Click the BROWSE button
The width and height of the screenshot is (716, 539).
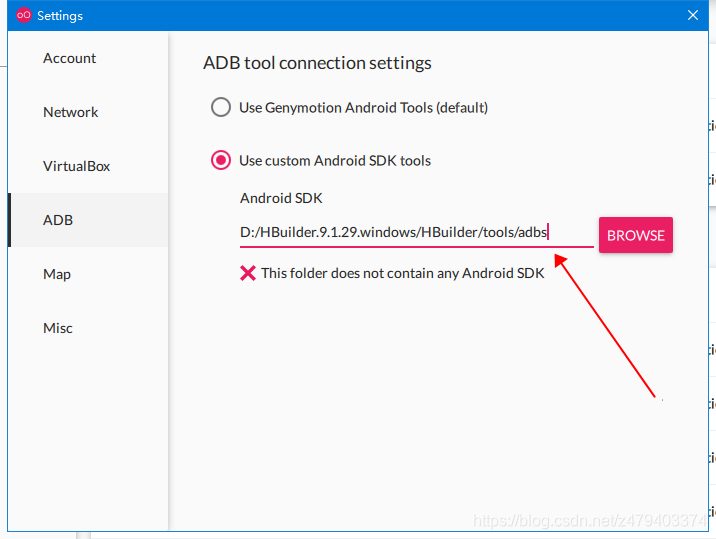(636, 235)
